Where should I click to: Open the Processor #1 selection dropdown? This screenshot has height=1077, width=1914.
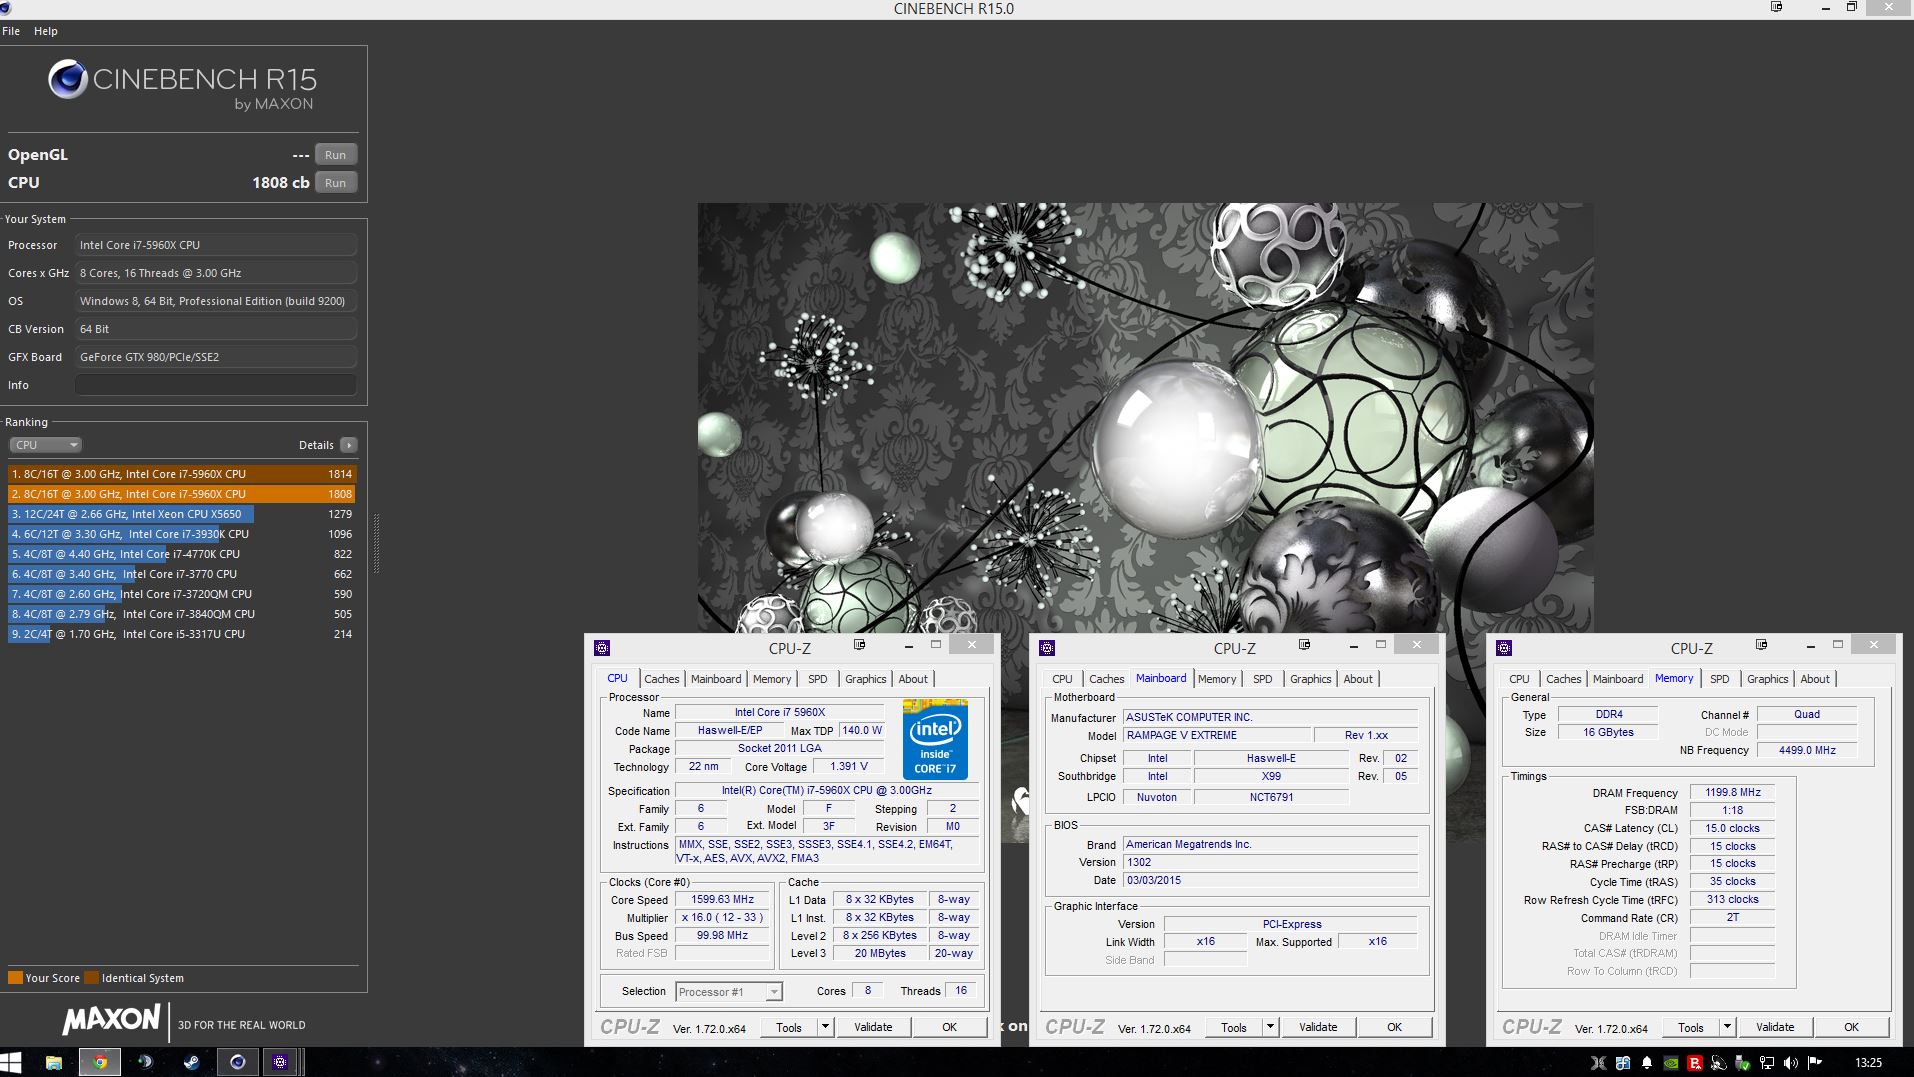(728, 992)
